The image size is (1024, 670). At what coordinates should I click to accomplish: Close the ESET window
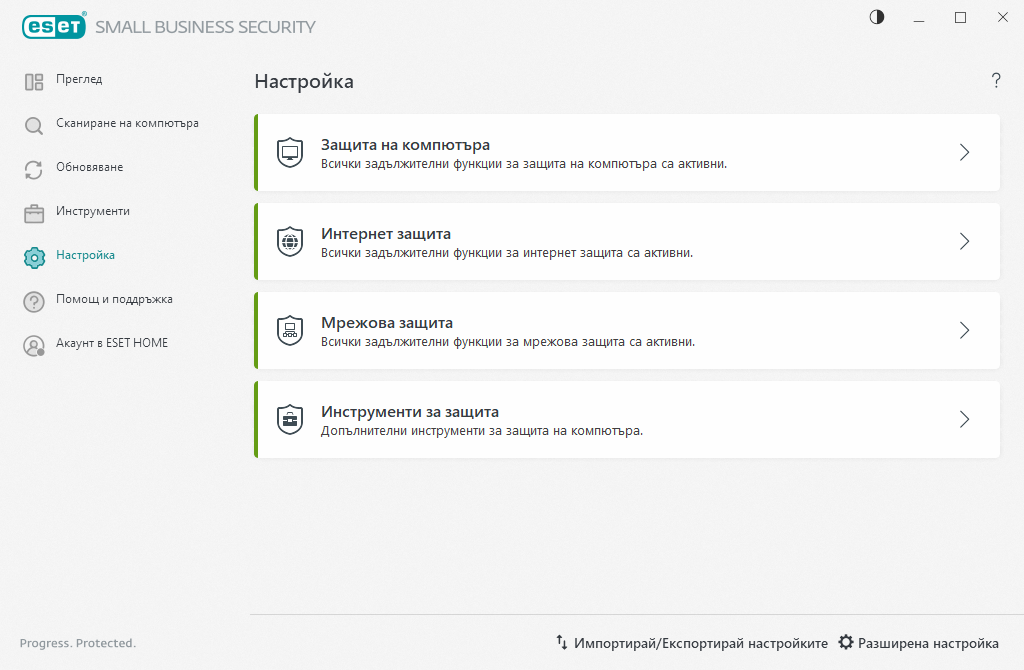click(x=1002, y=18)
